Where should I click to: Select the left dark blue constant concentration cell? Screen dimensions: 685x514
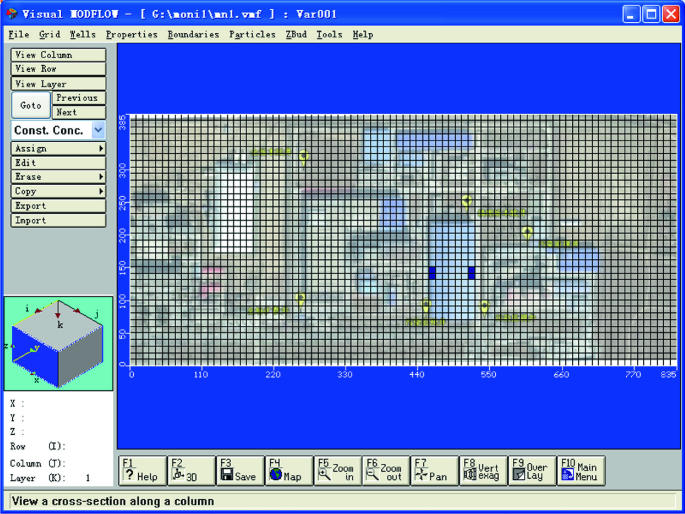432,273
